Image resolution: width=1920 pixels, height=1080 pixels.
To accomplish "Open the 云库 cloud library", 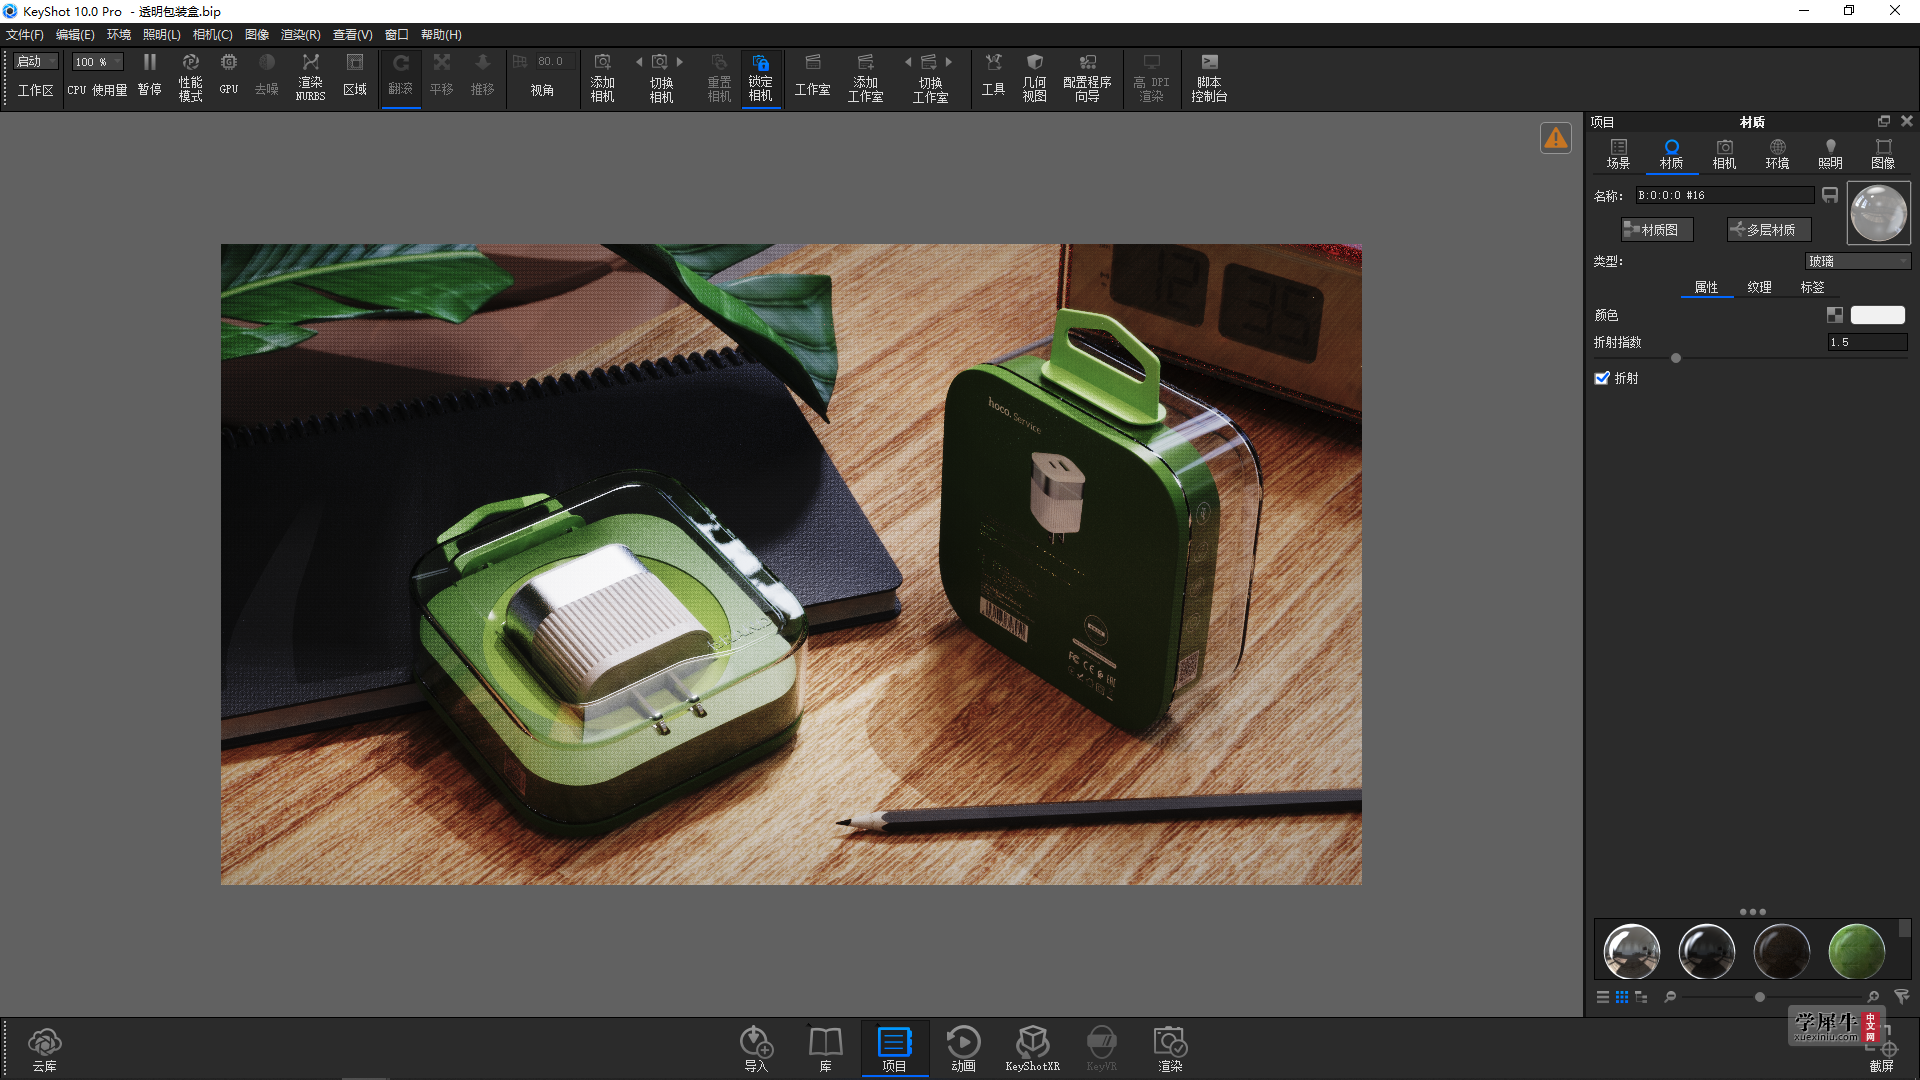I will coord(44,1049).
